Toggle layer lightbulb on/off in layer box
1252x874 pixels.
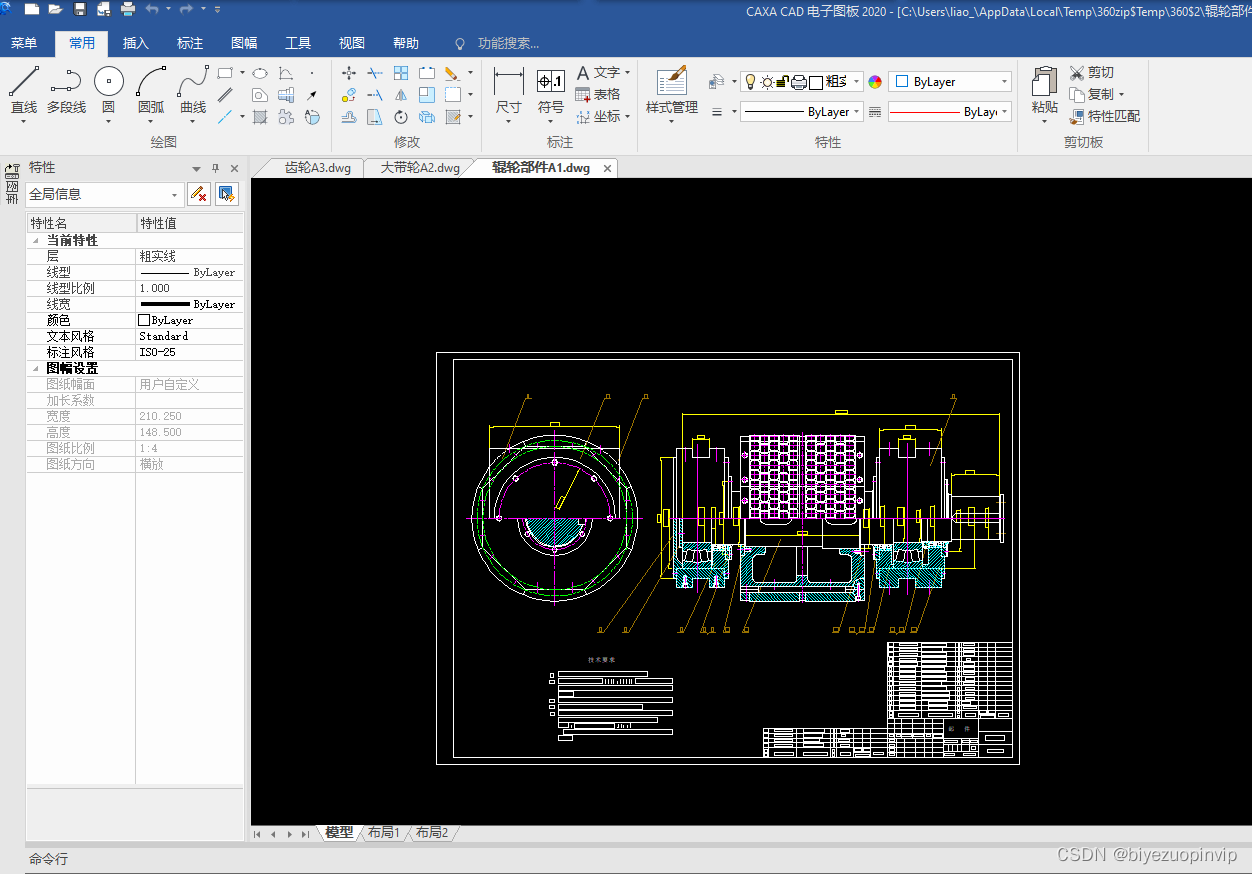(750, 82)
